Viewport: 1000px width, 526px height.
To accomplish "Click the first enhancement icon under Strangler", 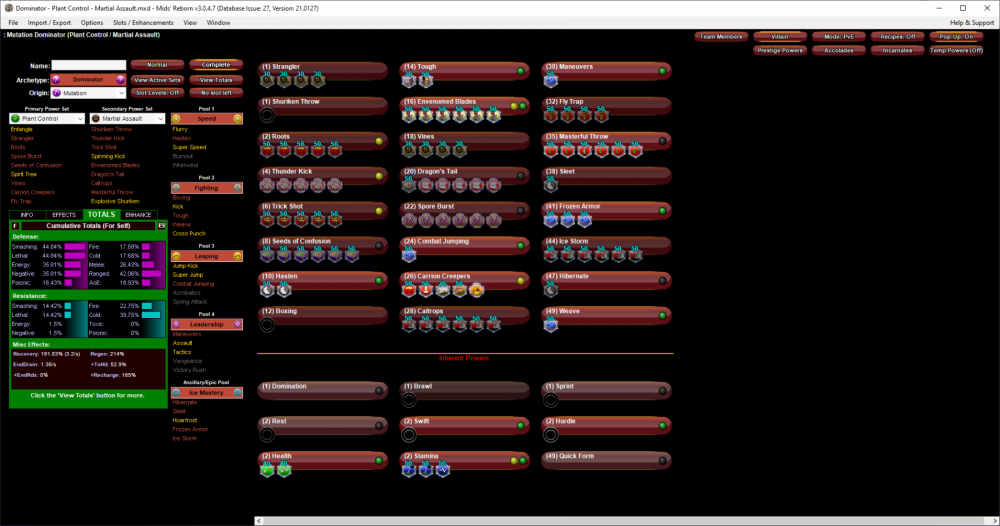I will (x=267, y=80).
